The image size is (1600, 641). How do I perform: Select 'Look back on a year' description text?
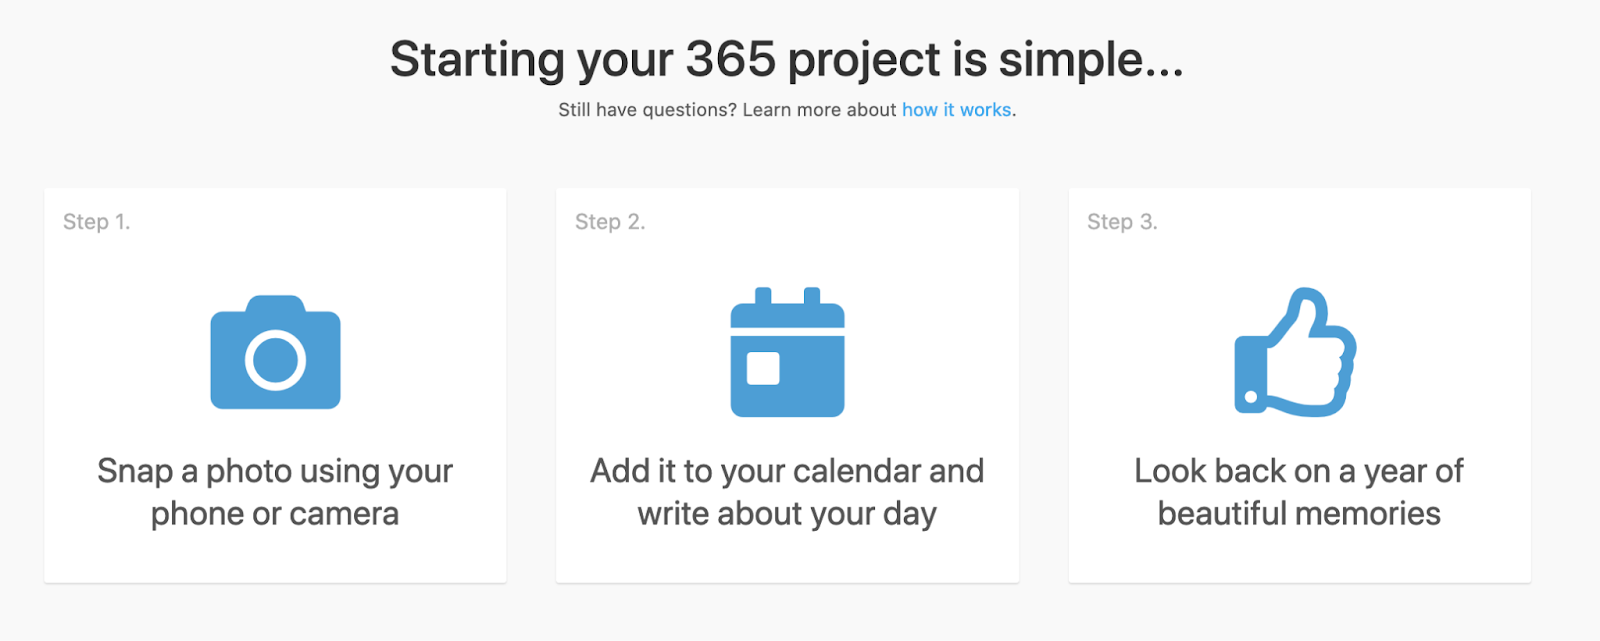click(x=1298, y=471)
